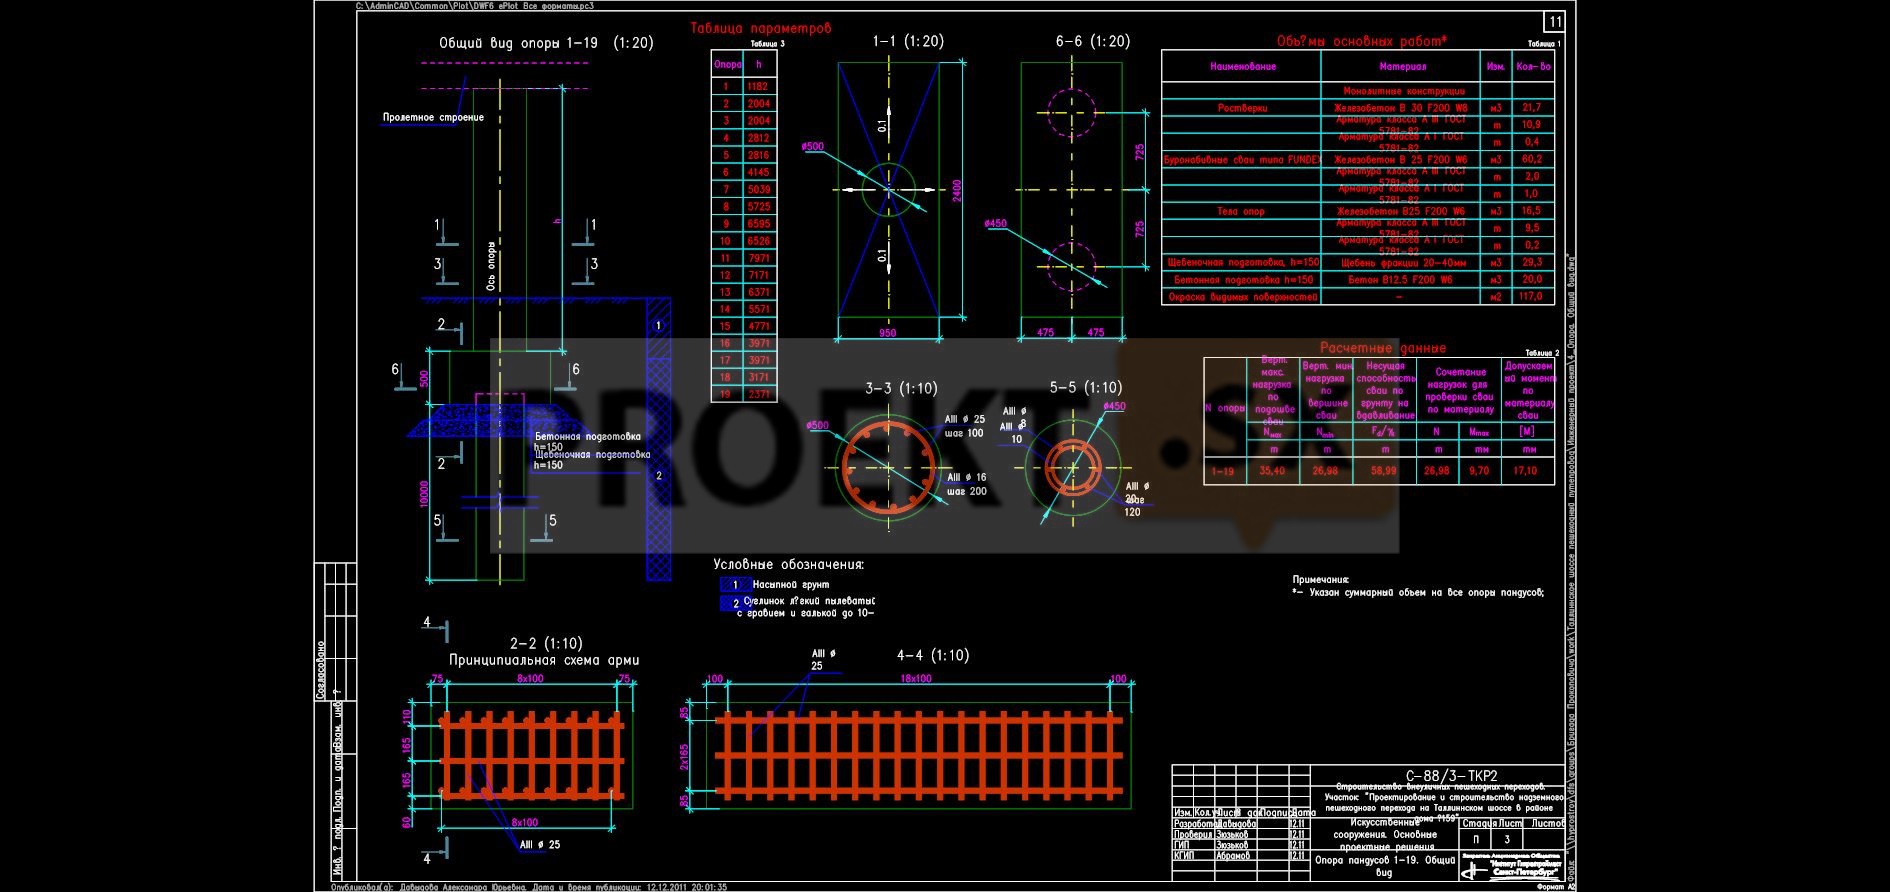Viewport: 1890px width, 892px height.
Task: Click the title "Общий вид опоры 1-19 (1:20)"
Action: [x=546, y=43]
